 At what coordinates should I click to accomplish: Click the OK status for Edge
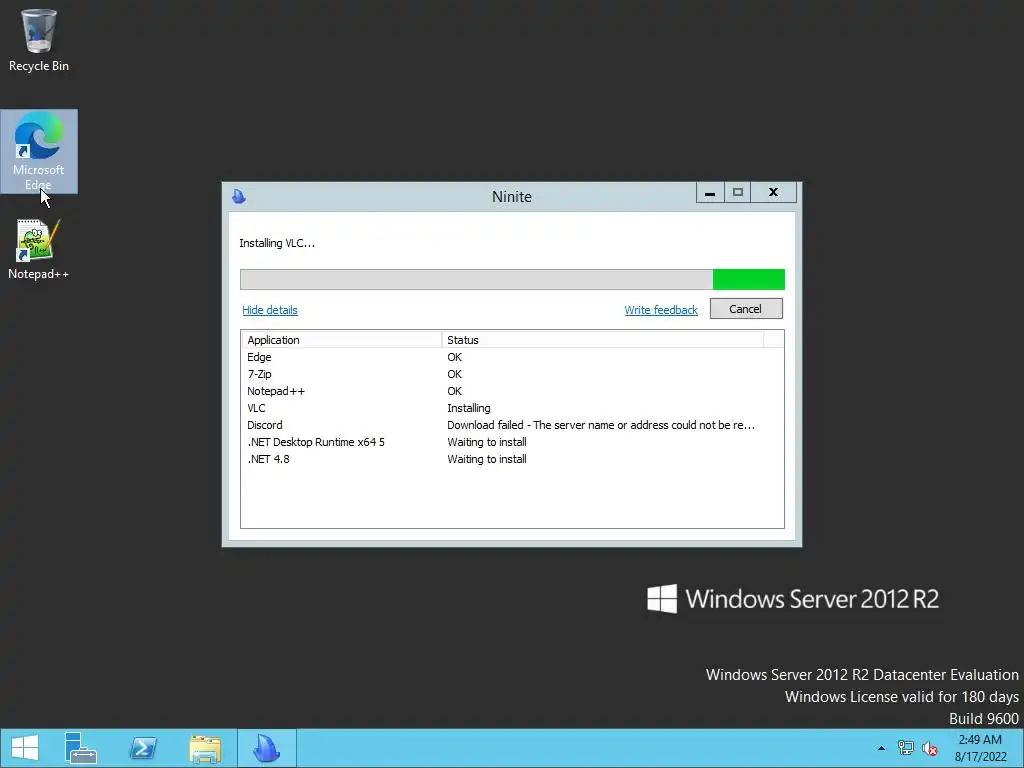tap(455, 357)
